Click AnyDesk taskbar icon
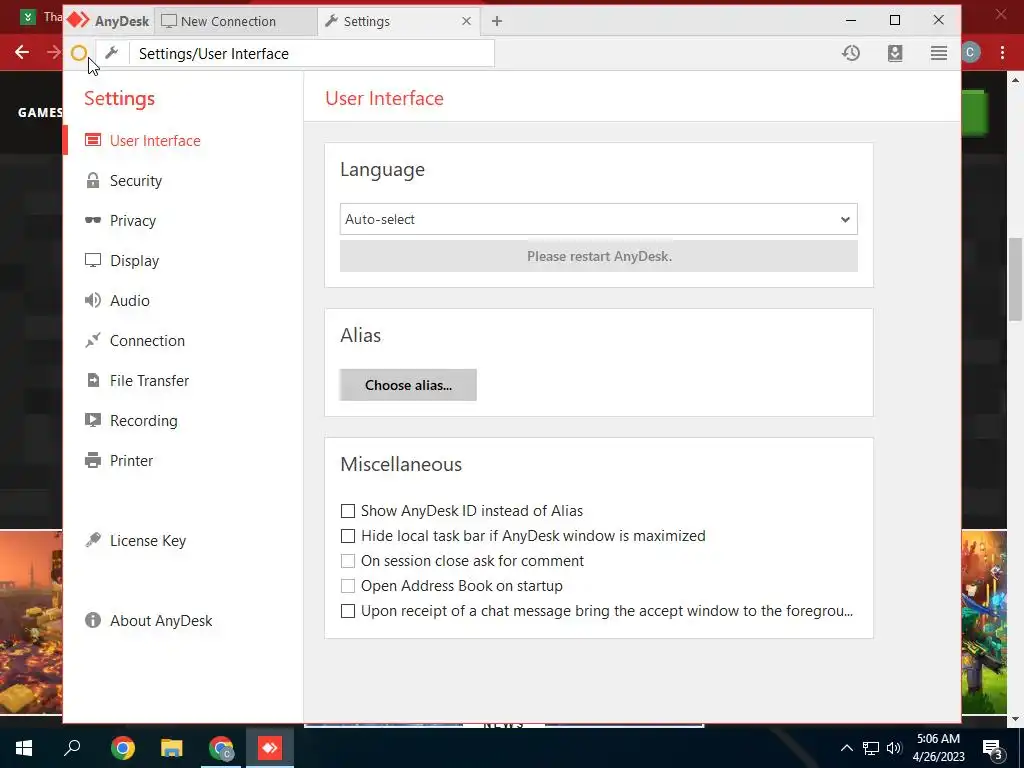 (x=270, y=748)
